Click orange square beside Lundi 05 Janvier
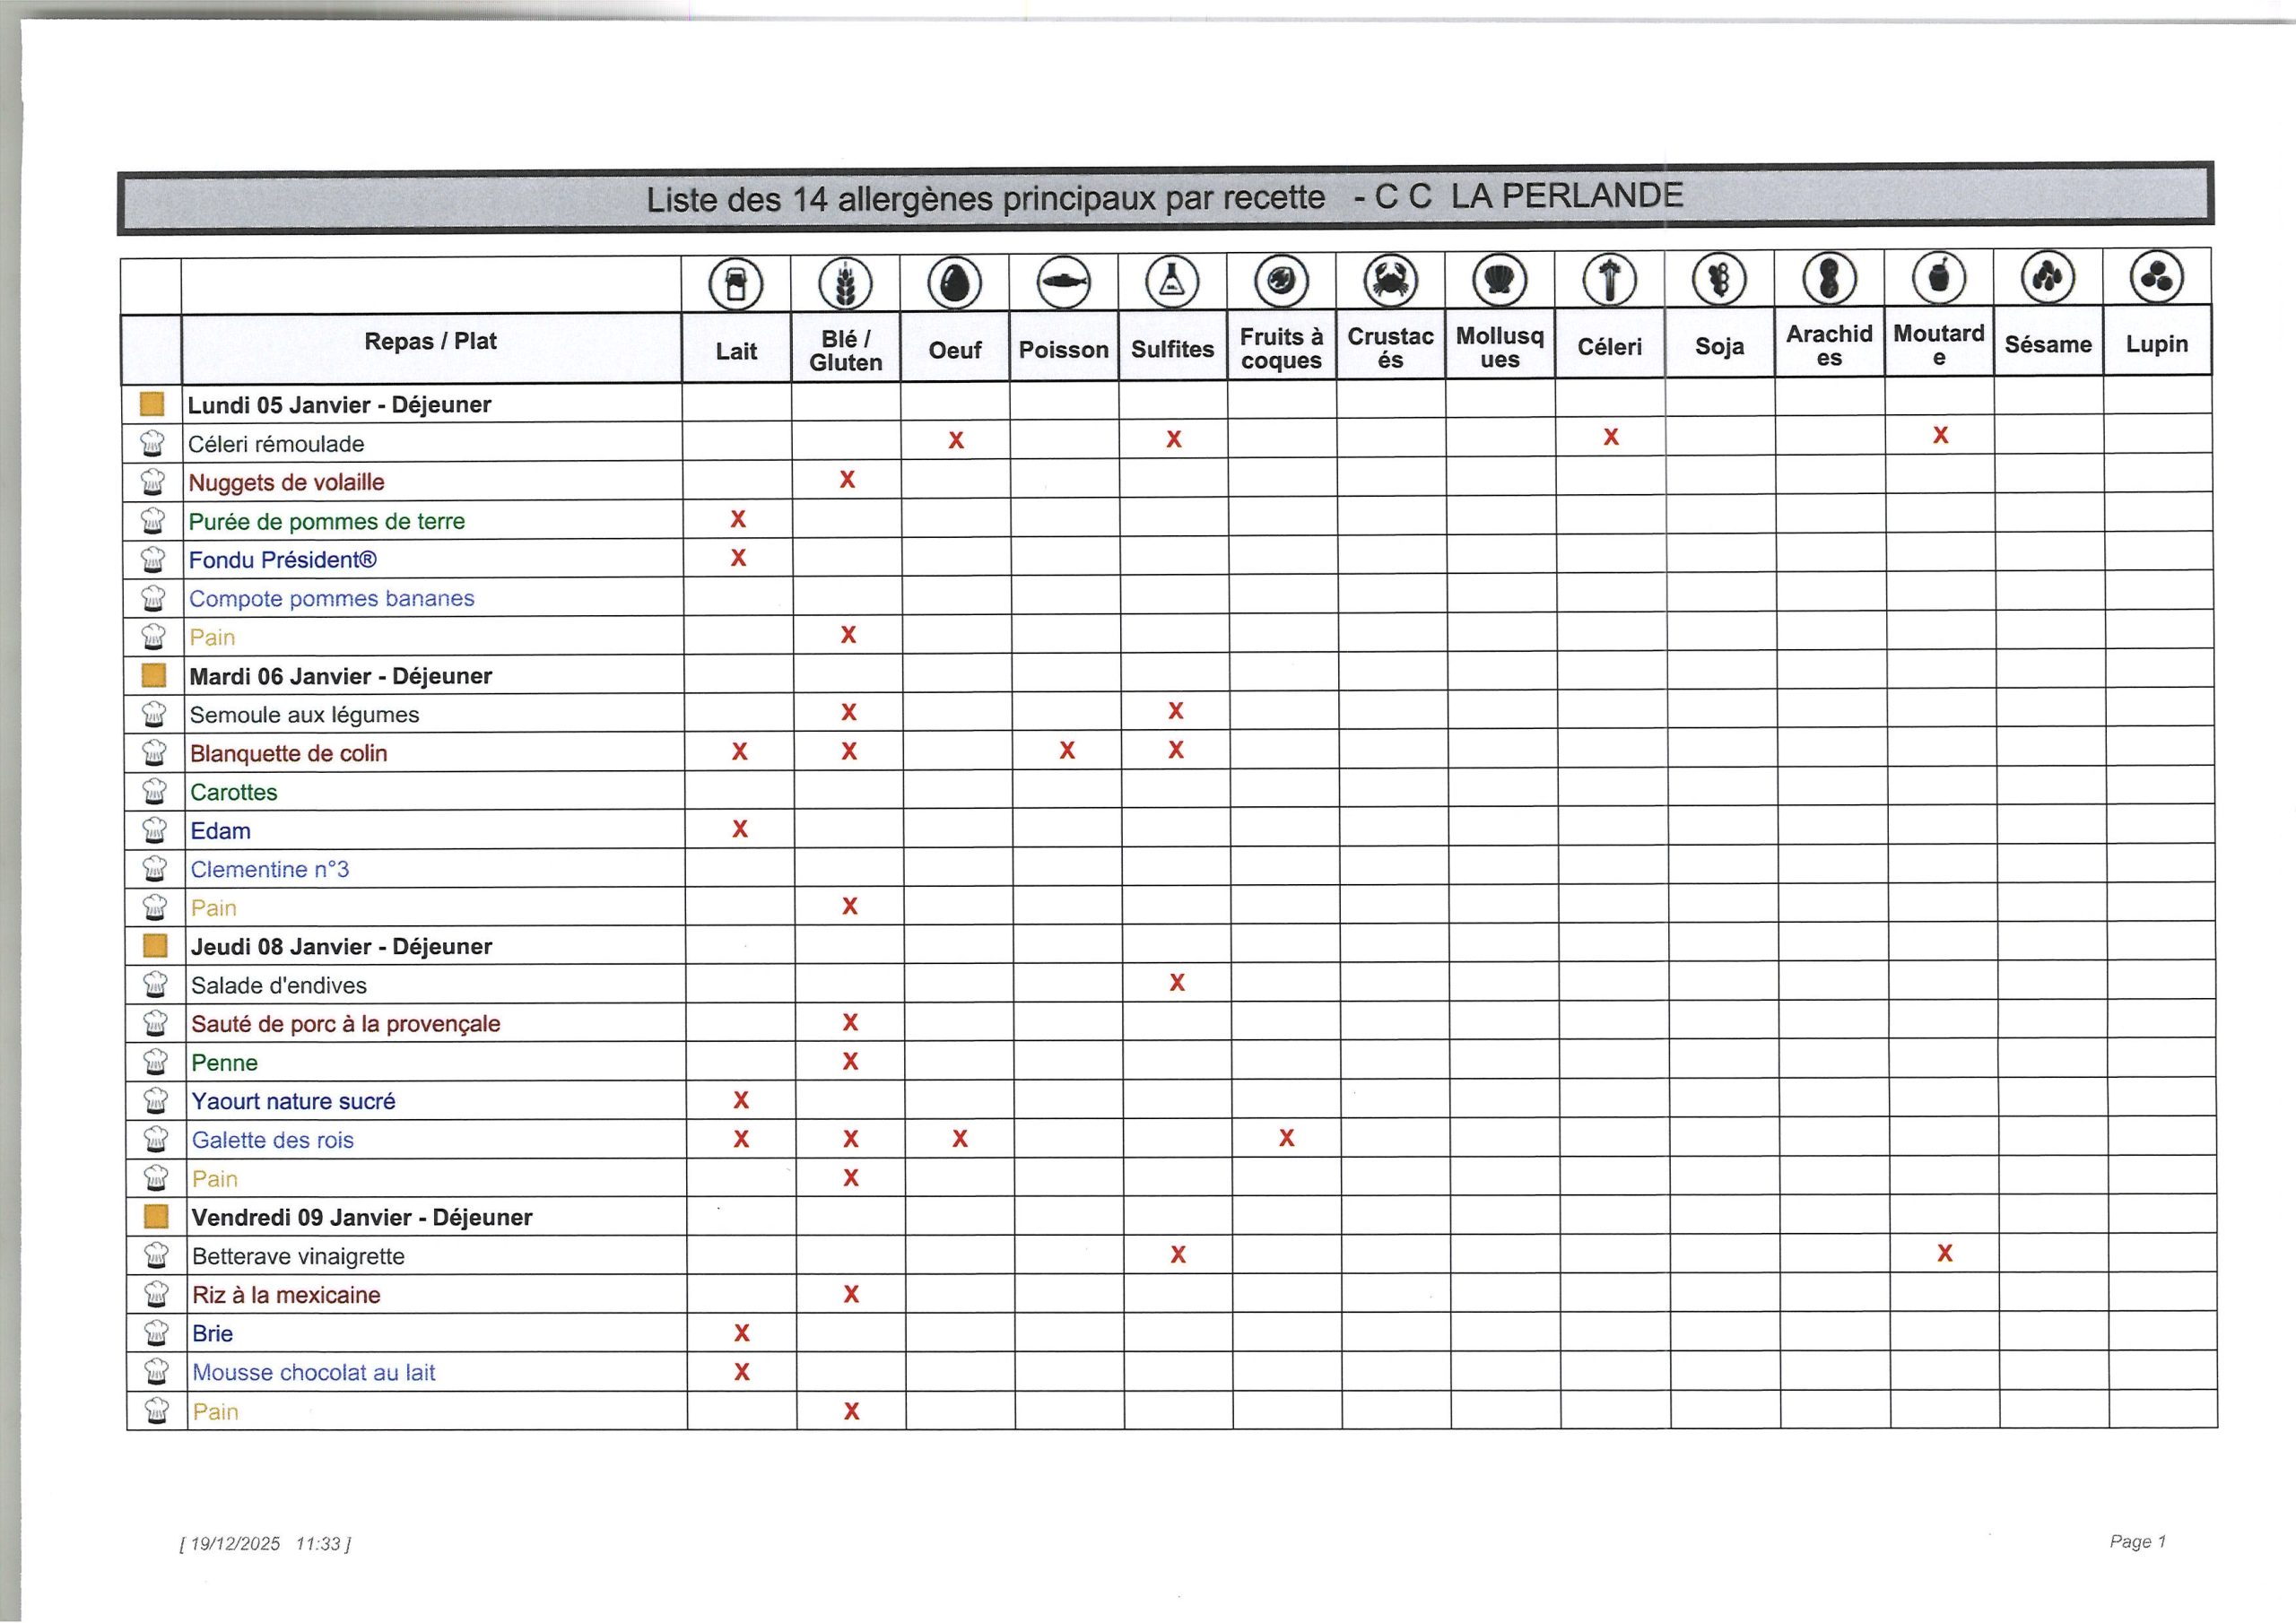Viewport: 2296px width, 1623px height. (x=152, y=404)
